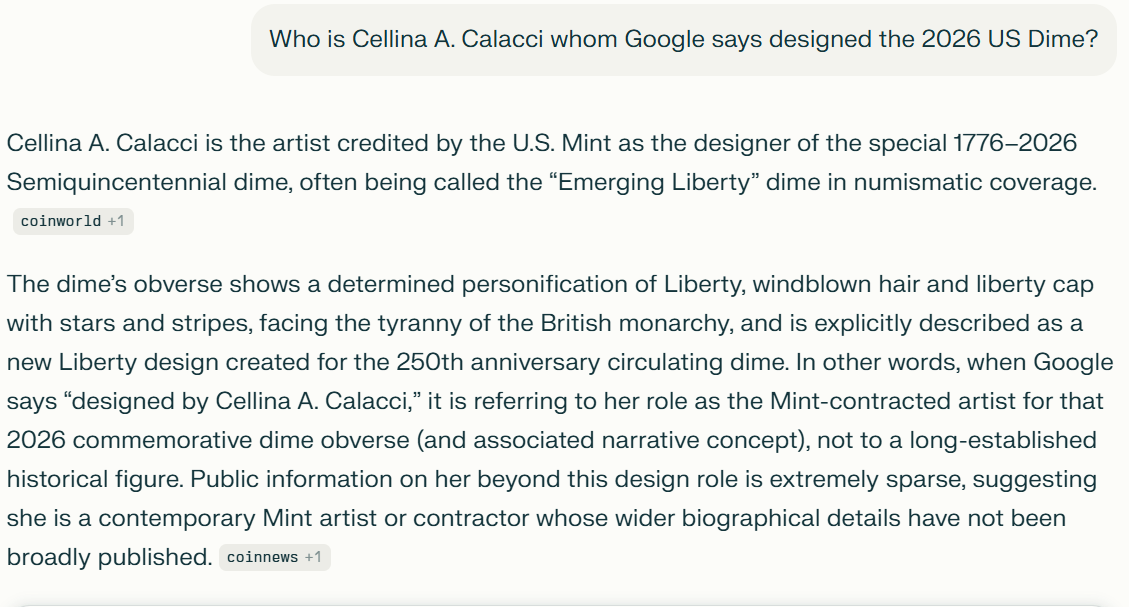1129x607 pixels.
Task: Click "broadly published" before coinnews chip
Action: [x=109, y=557]
